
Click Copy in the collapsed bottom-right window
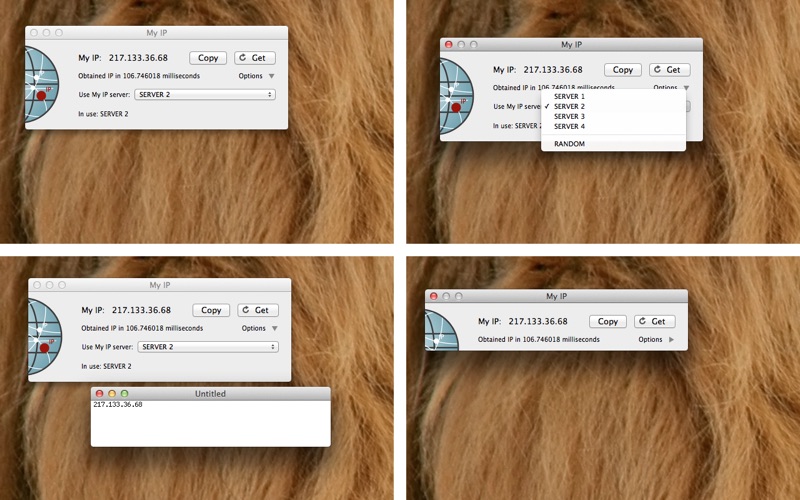608,322
